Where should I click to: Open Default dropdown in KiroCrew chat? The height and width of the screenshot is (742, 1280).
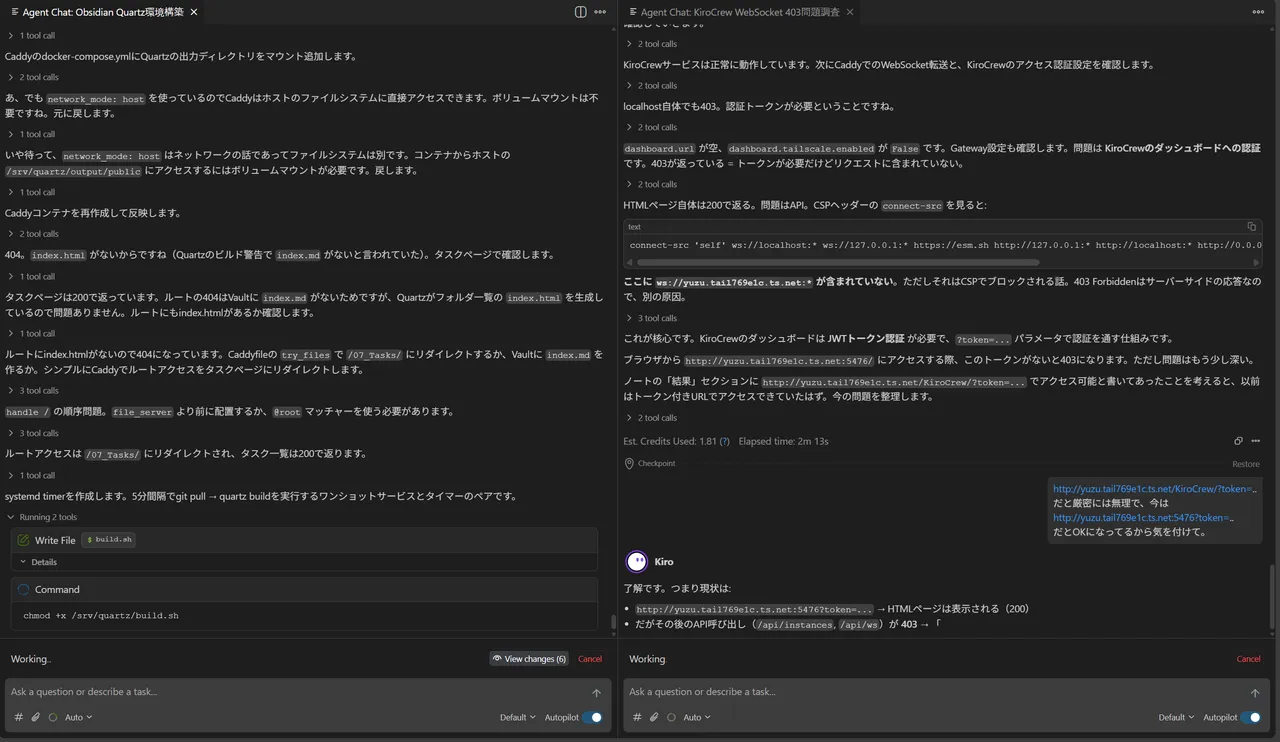click(x=1176, y=717)
